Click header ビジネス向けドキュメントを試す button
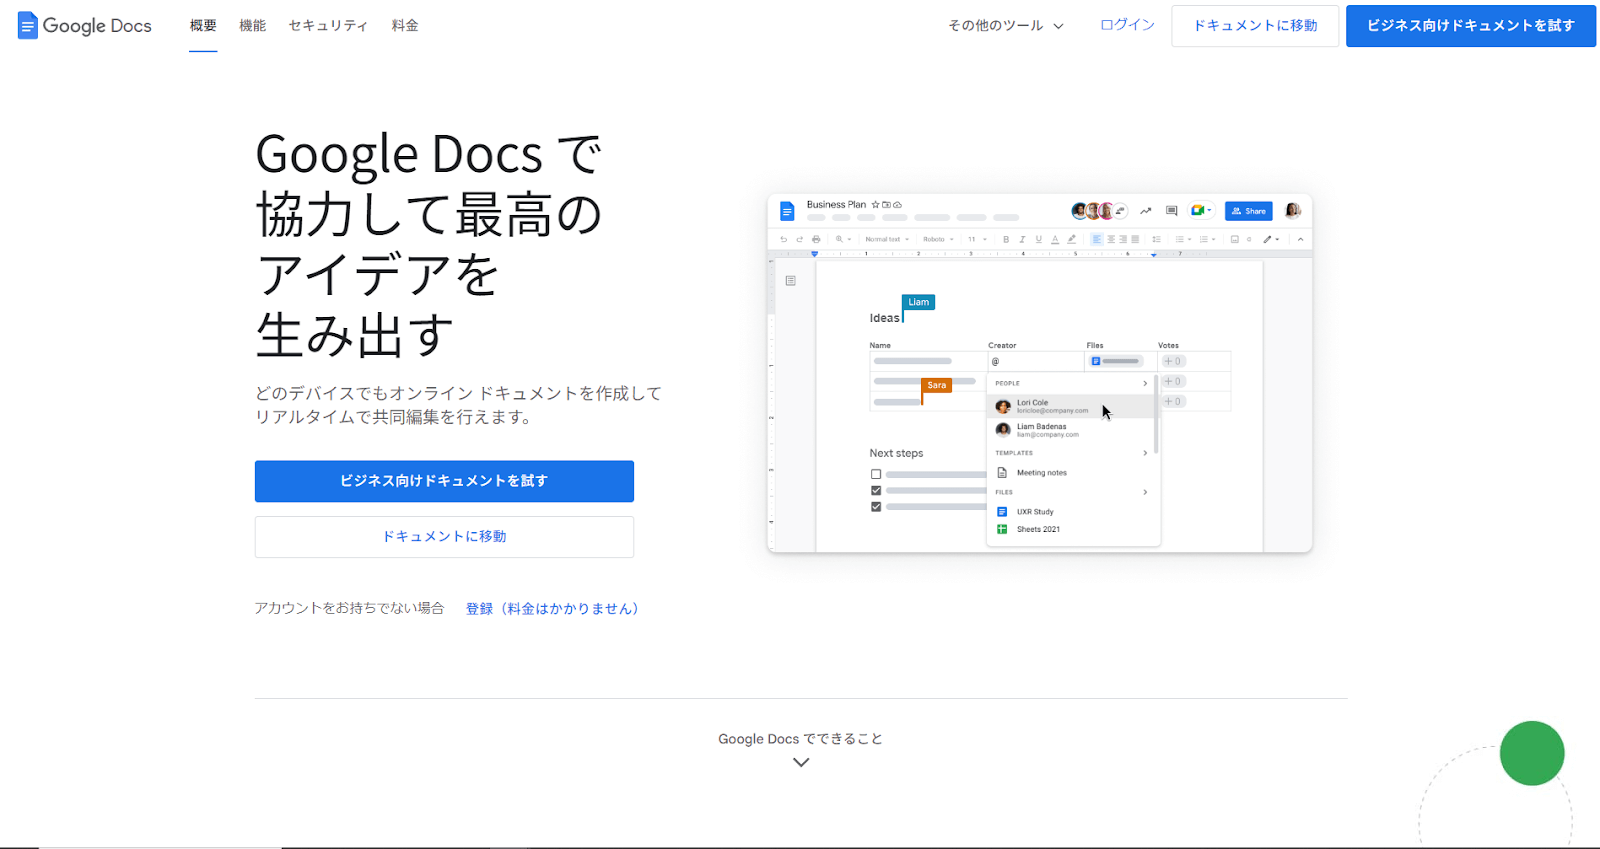Image resolution: width=1600 pixels, height=849 pixels. 1471,26
